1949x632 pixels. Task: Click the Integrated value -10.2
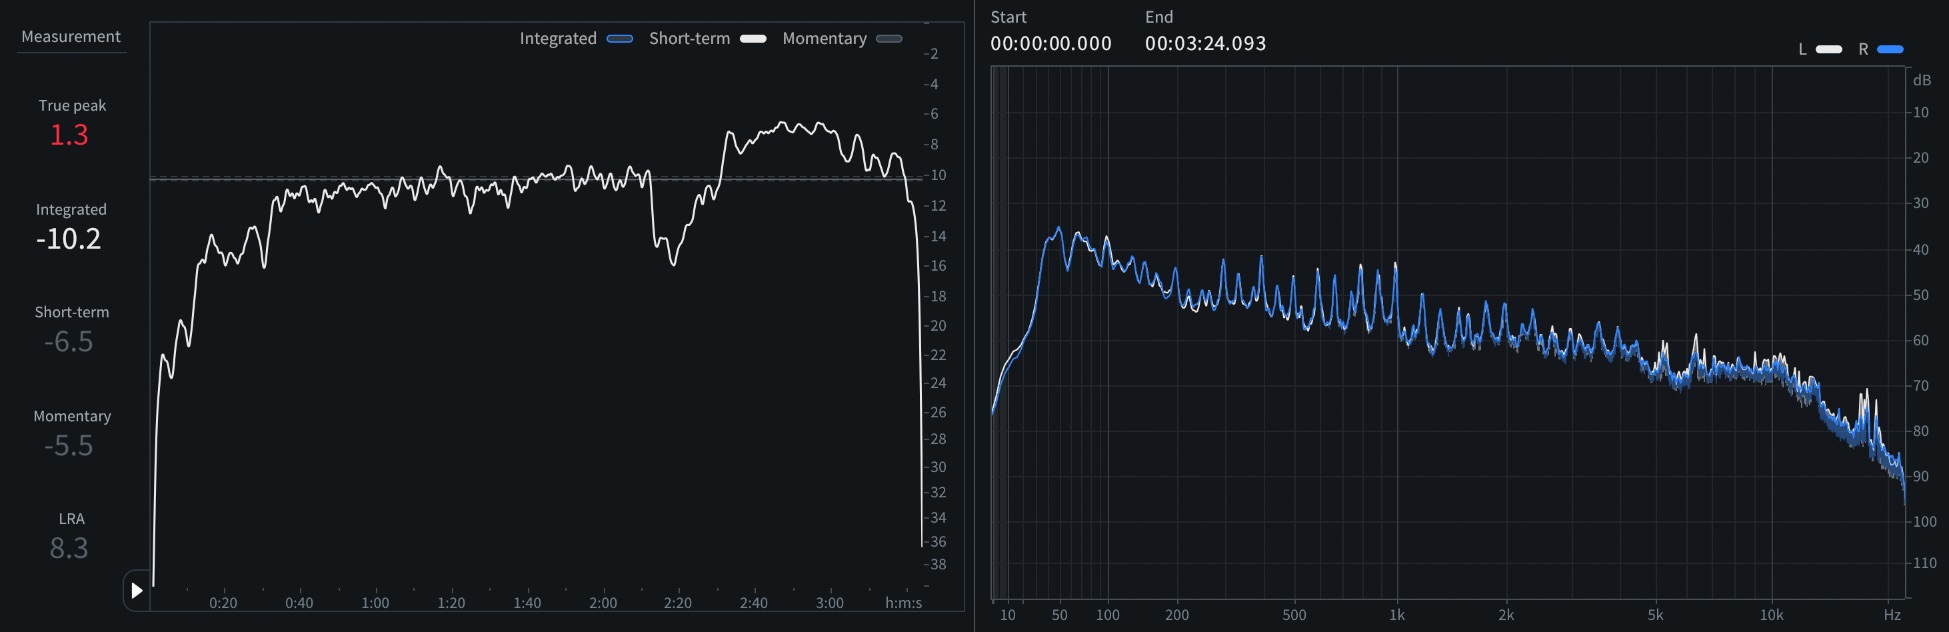click(69, 239)
